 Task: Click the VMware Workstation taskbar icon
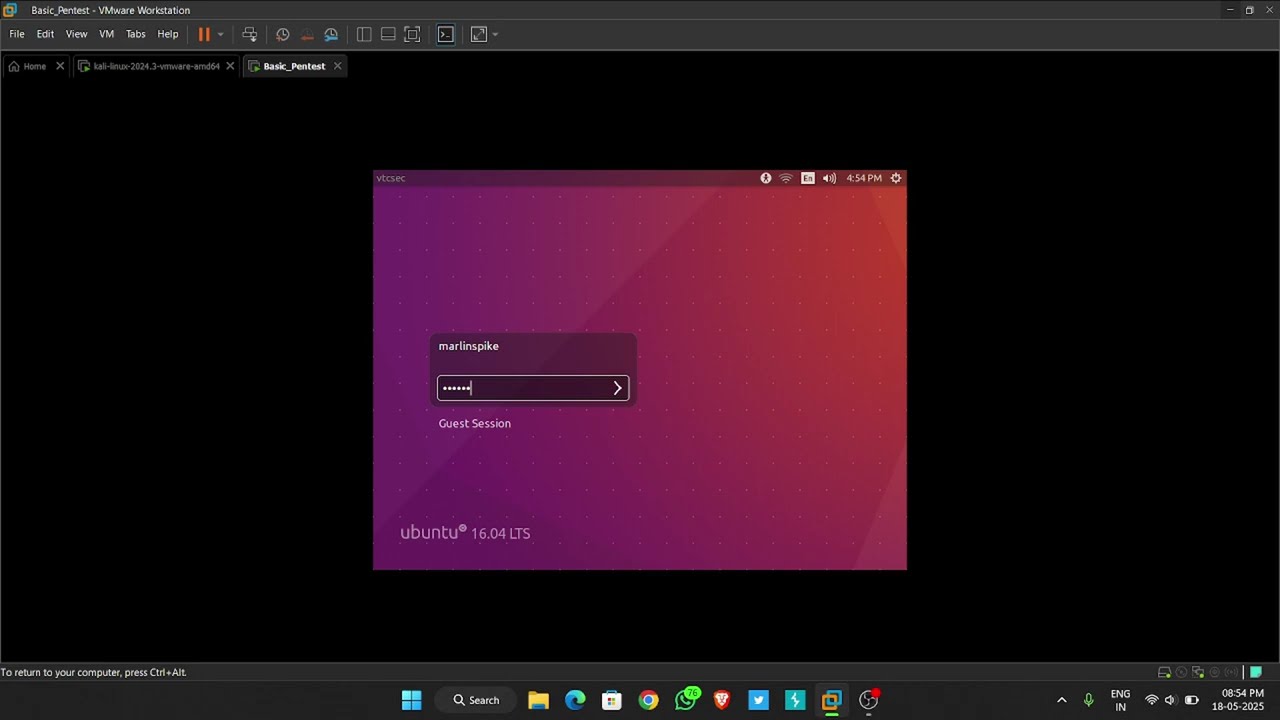pyautogui.click(x=832, y=700)
